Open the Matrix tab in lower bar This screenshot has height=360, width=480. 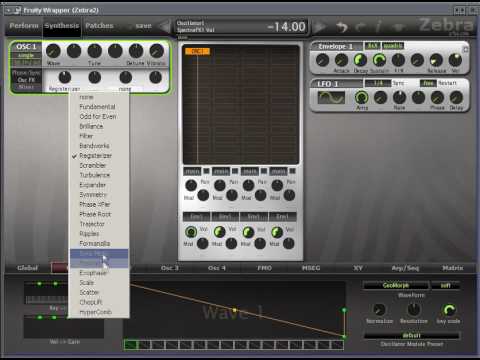click(x=452, y=268)
